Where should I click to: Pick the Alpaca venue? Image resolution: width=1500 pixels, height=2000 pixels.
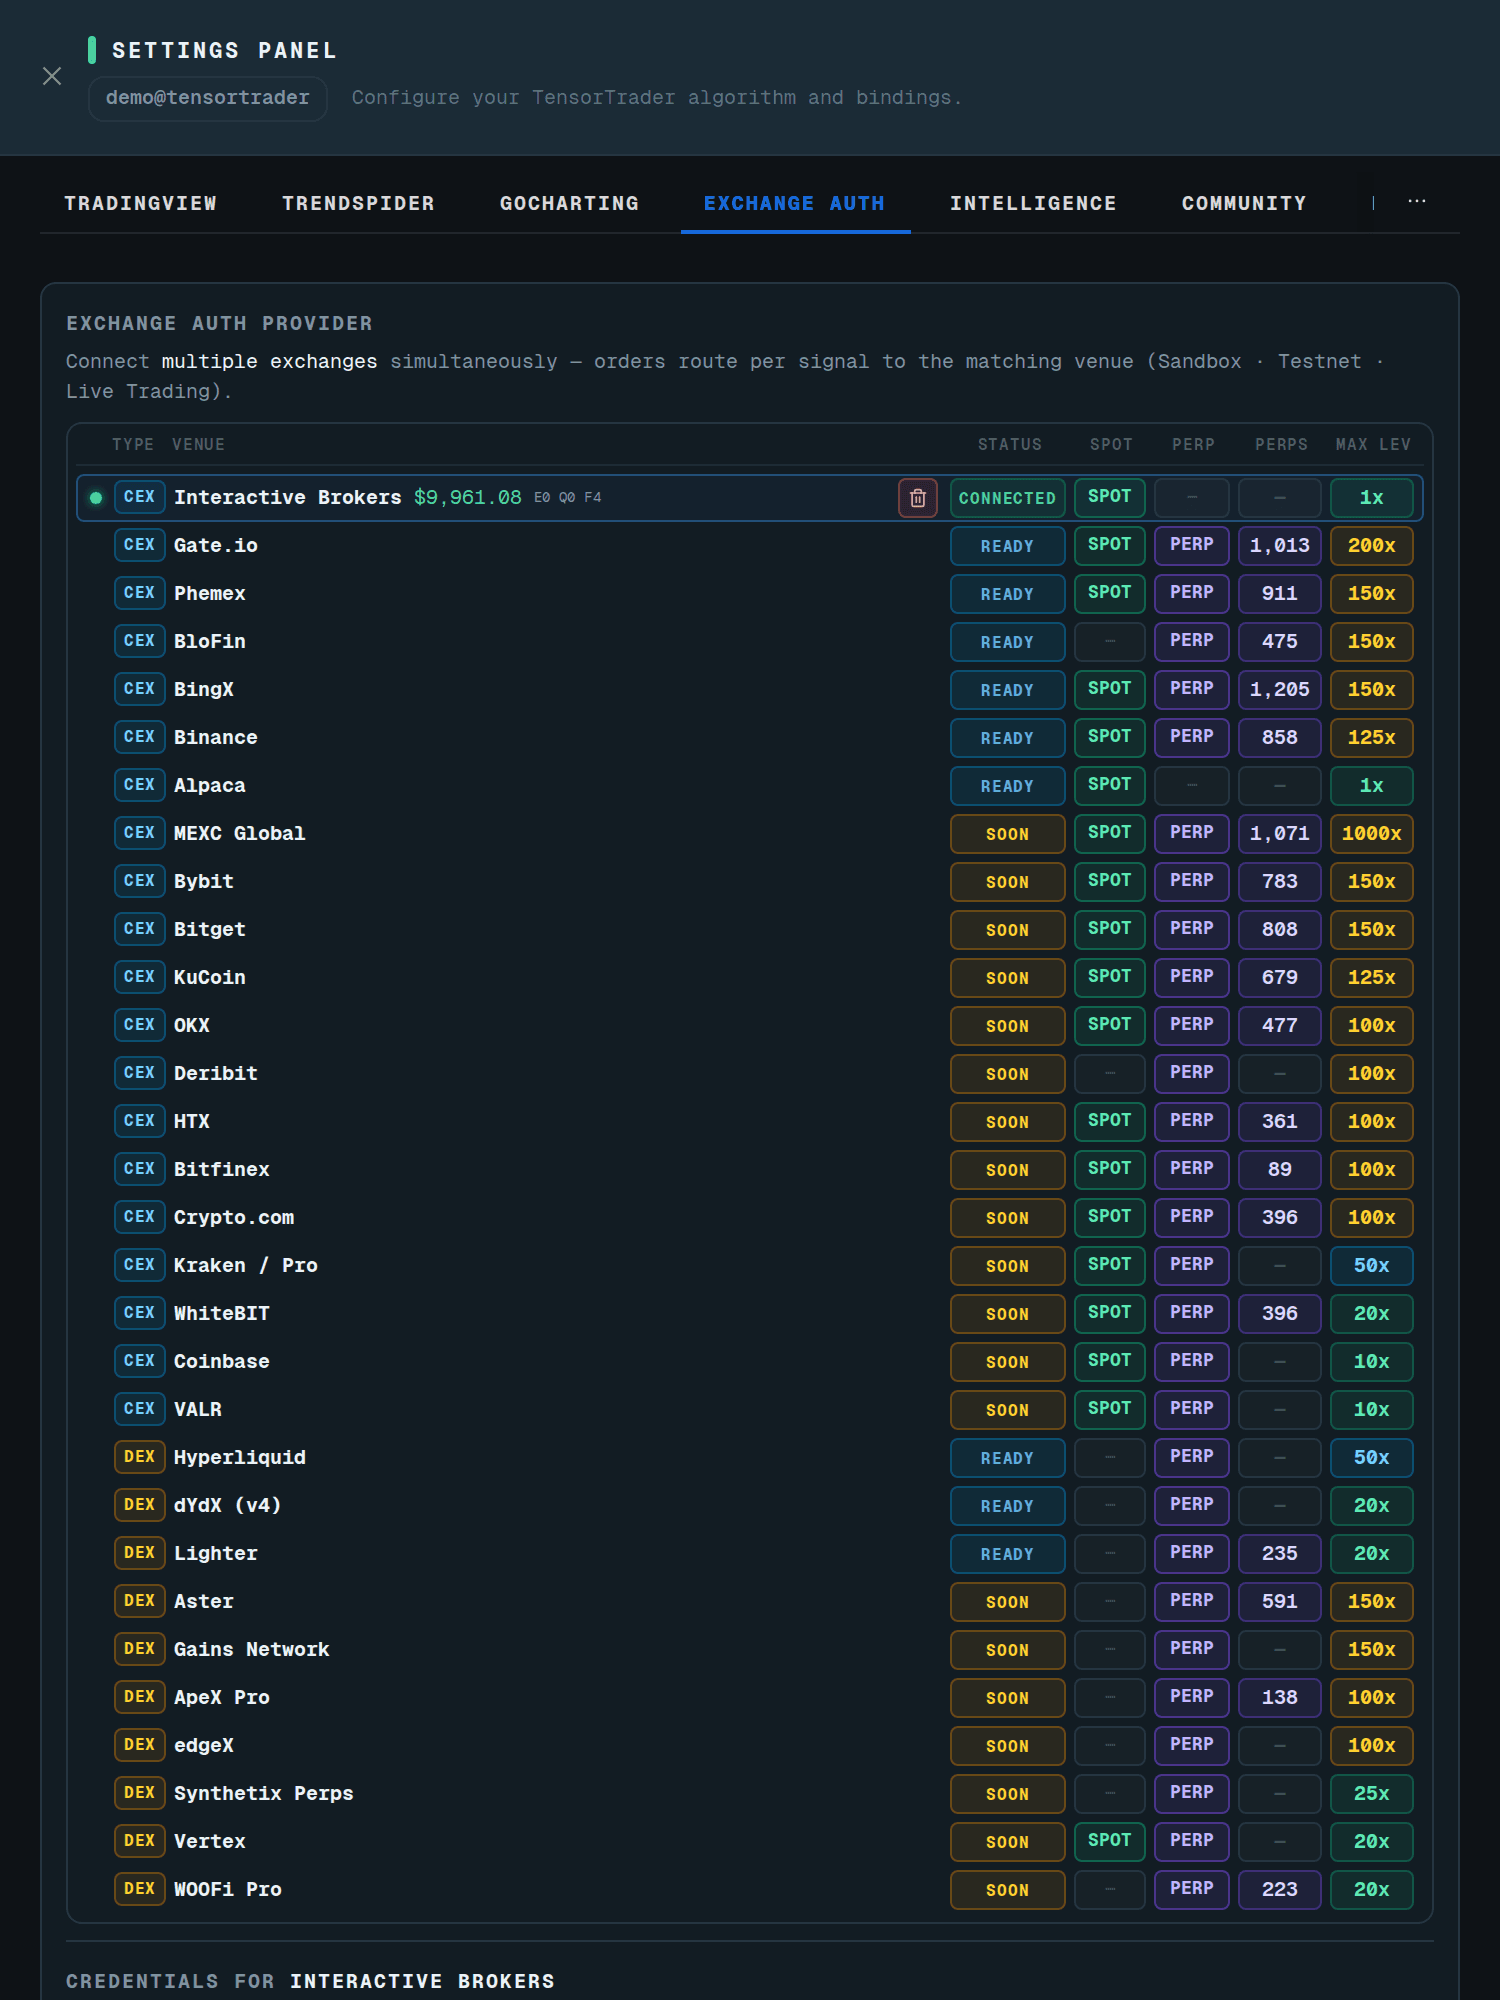click(x=750, y=786)
